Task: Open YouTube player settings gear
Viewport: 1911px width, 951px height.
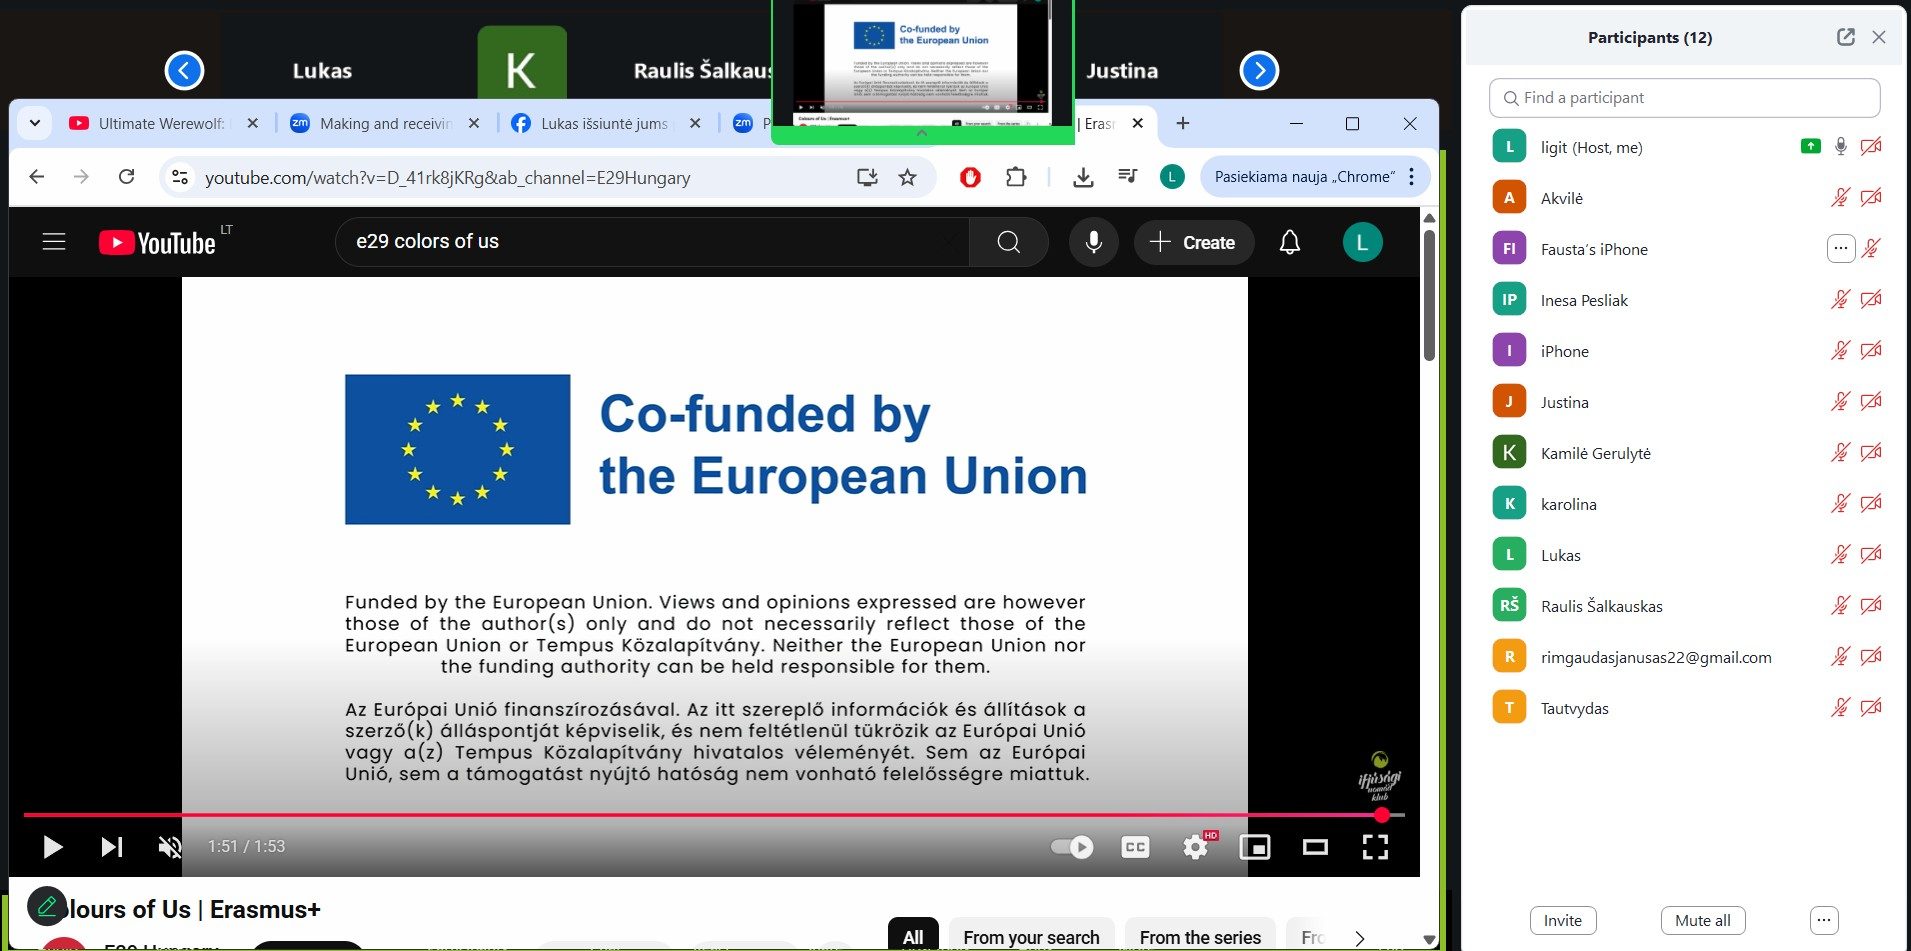Action: (1195, 847)
